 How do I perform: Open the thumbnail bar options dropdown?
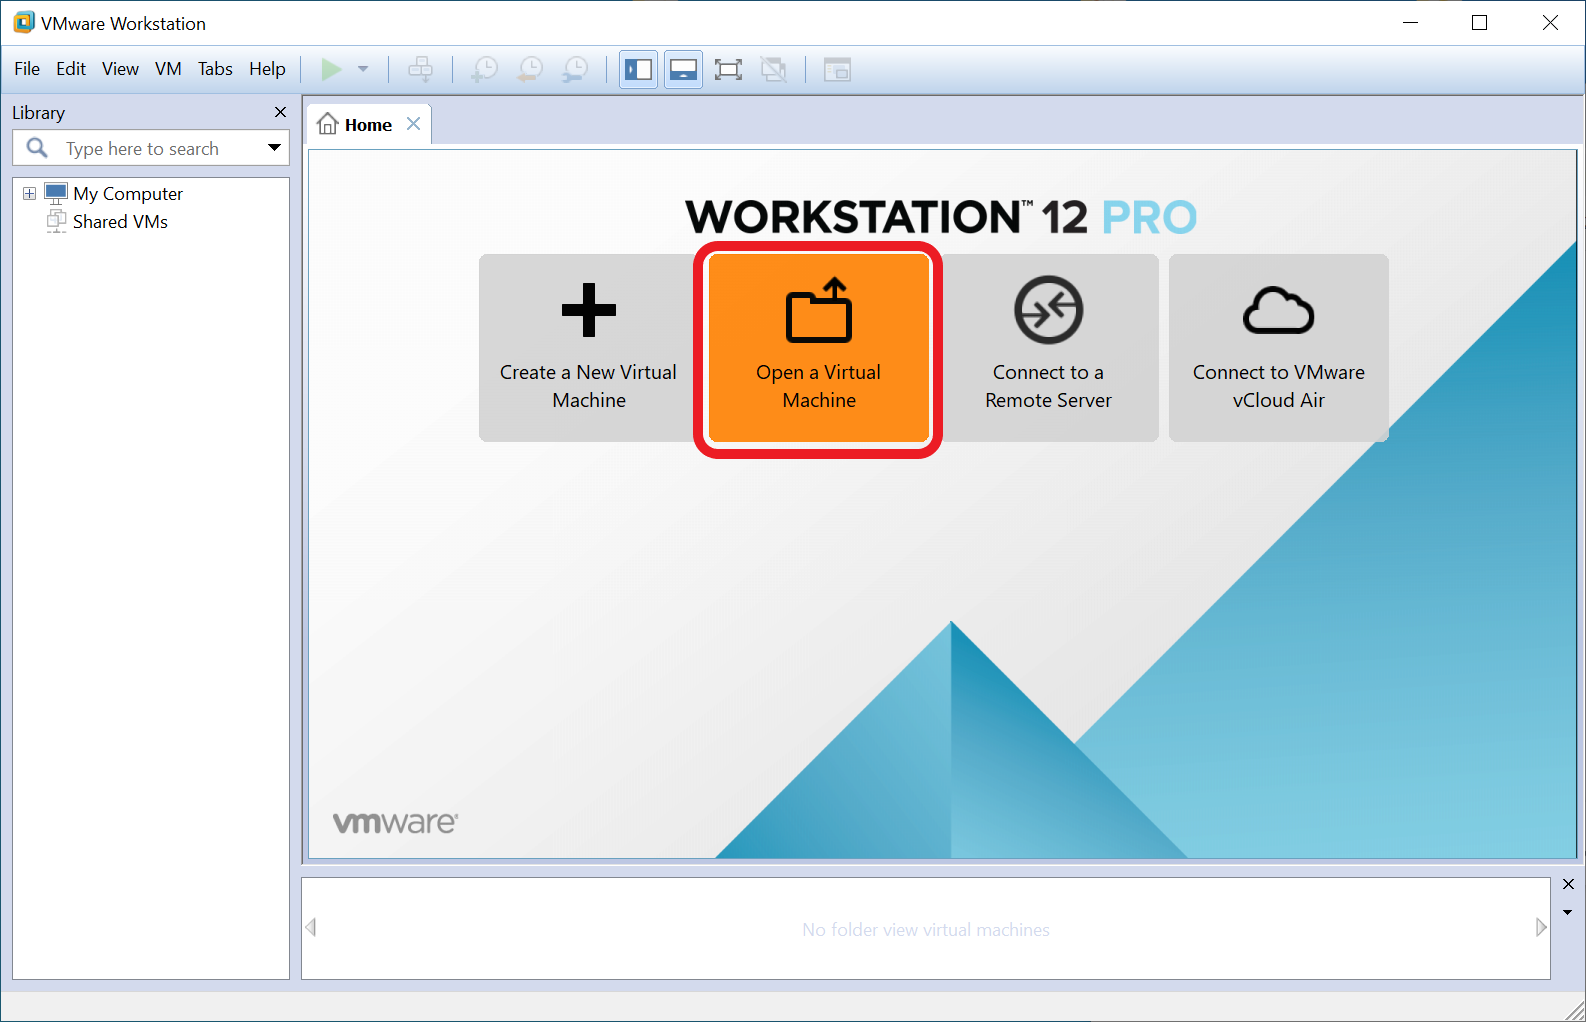click(1568, 912)
